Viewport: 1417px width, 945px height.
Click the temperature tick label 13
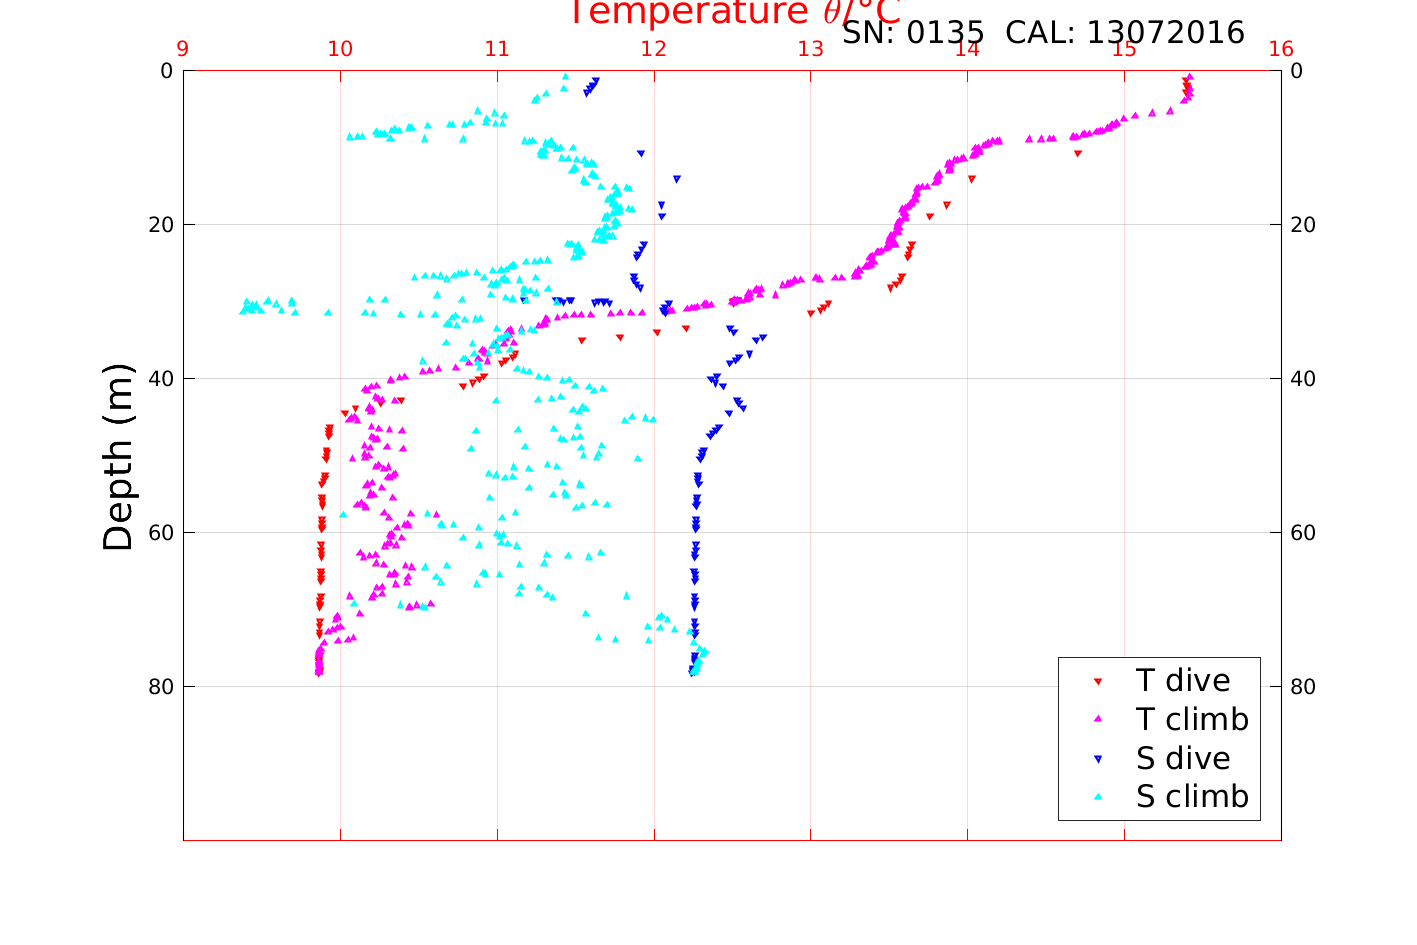pyautogui.click(x=811, y=49)
